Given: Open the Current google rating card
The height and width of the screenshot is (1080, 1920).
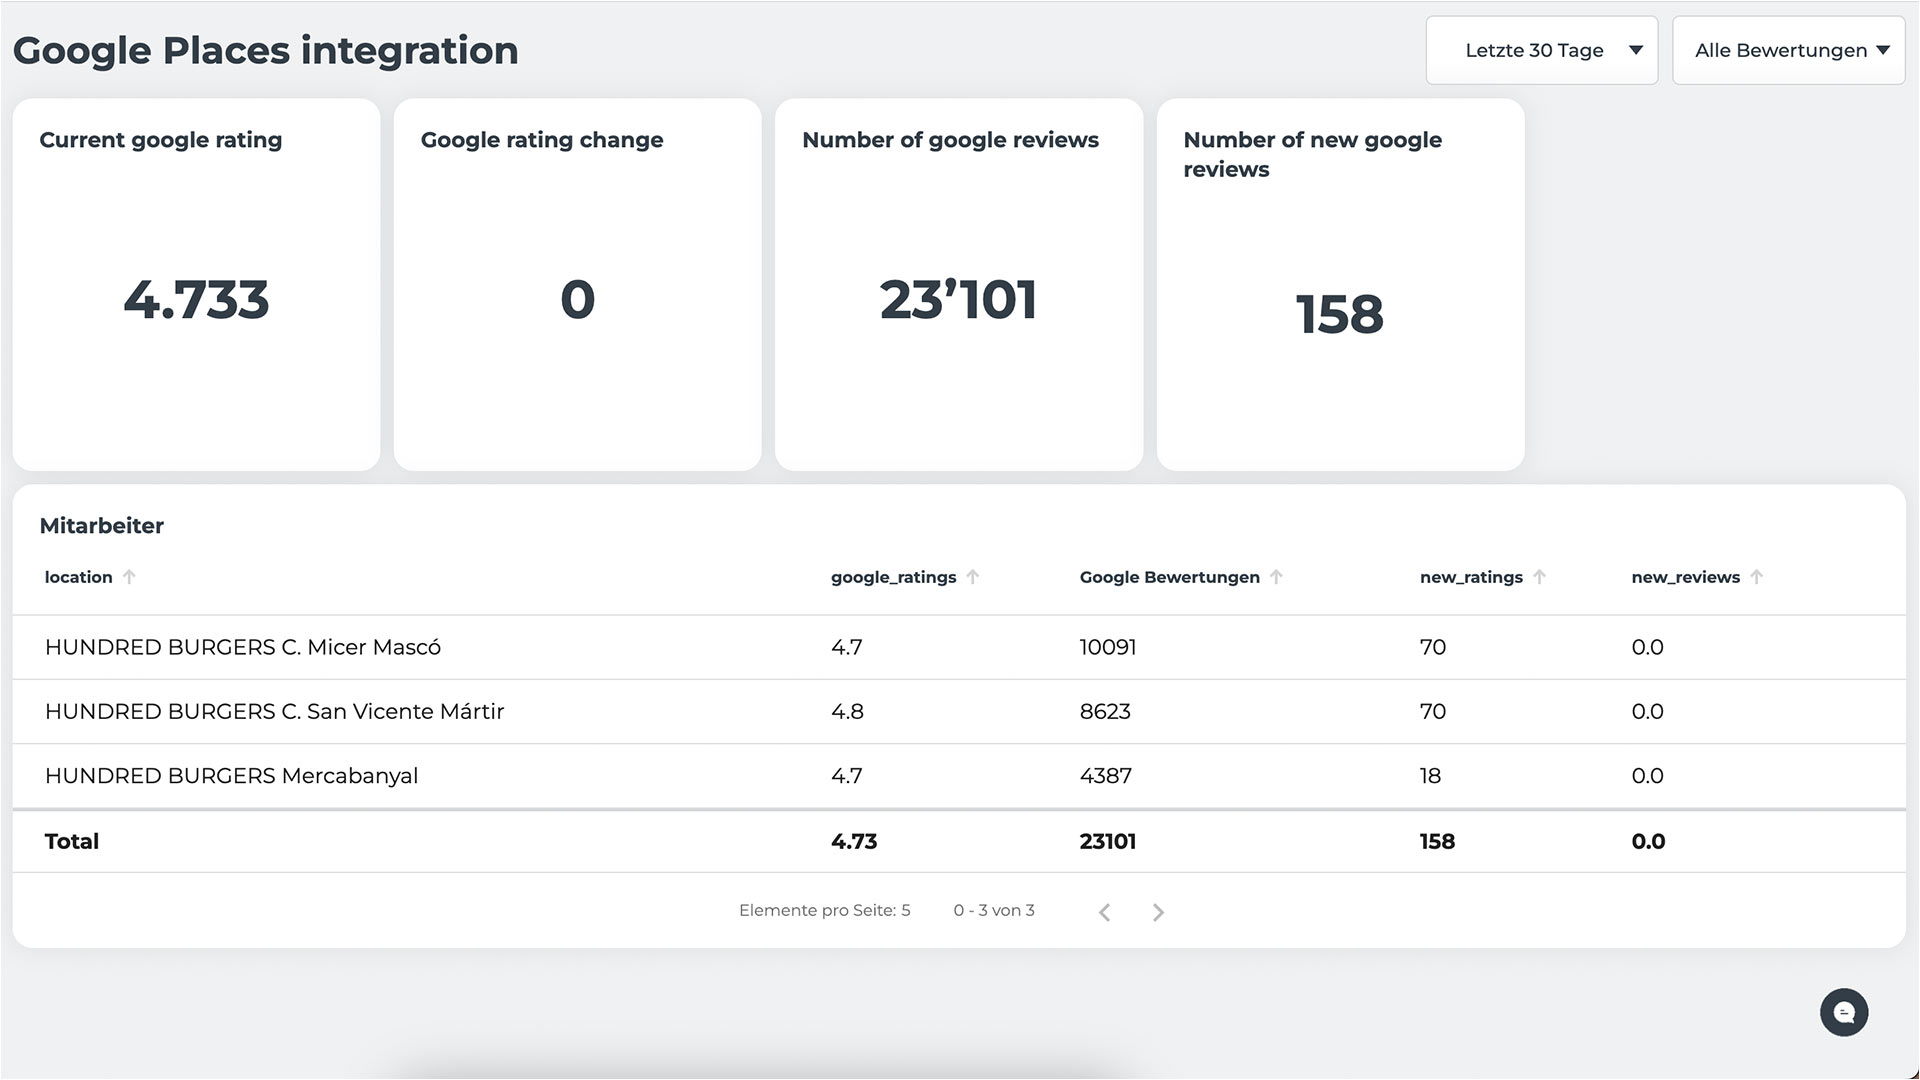Looking at the screenshot, I should click(x=196, y=284).
